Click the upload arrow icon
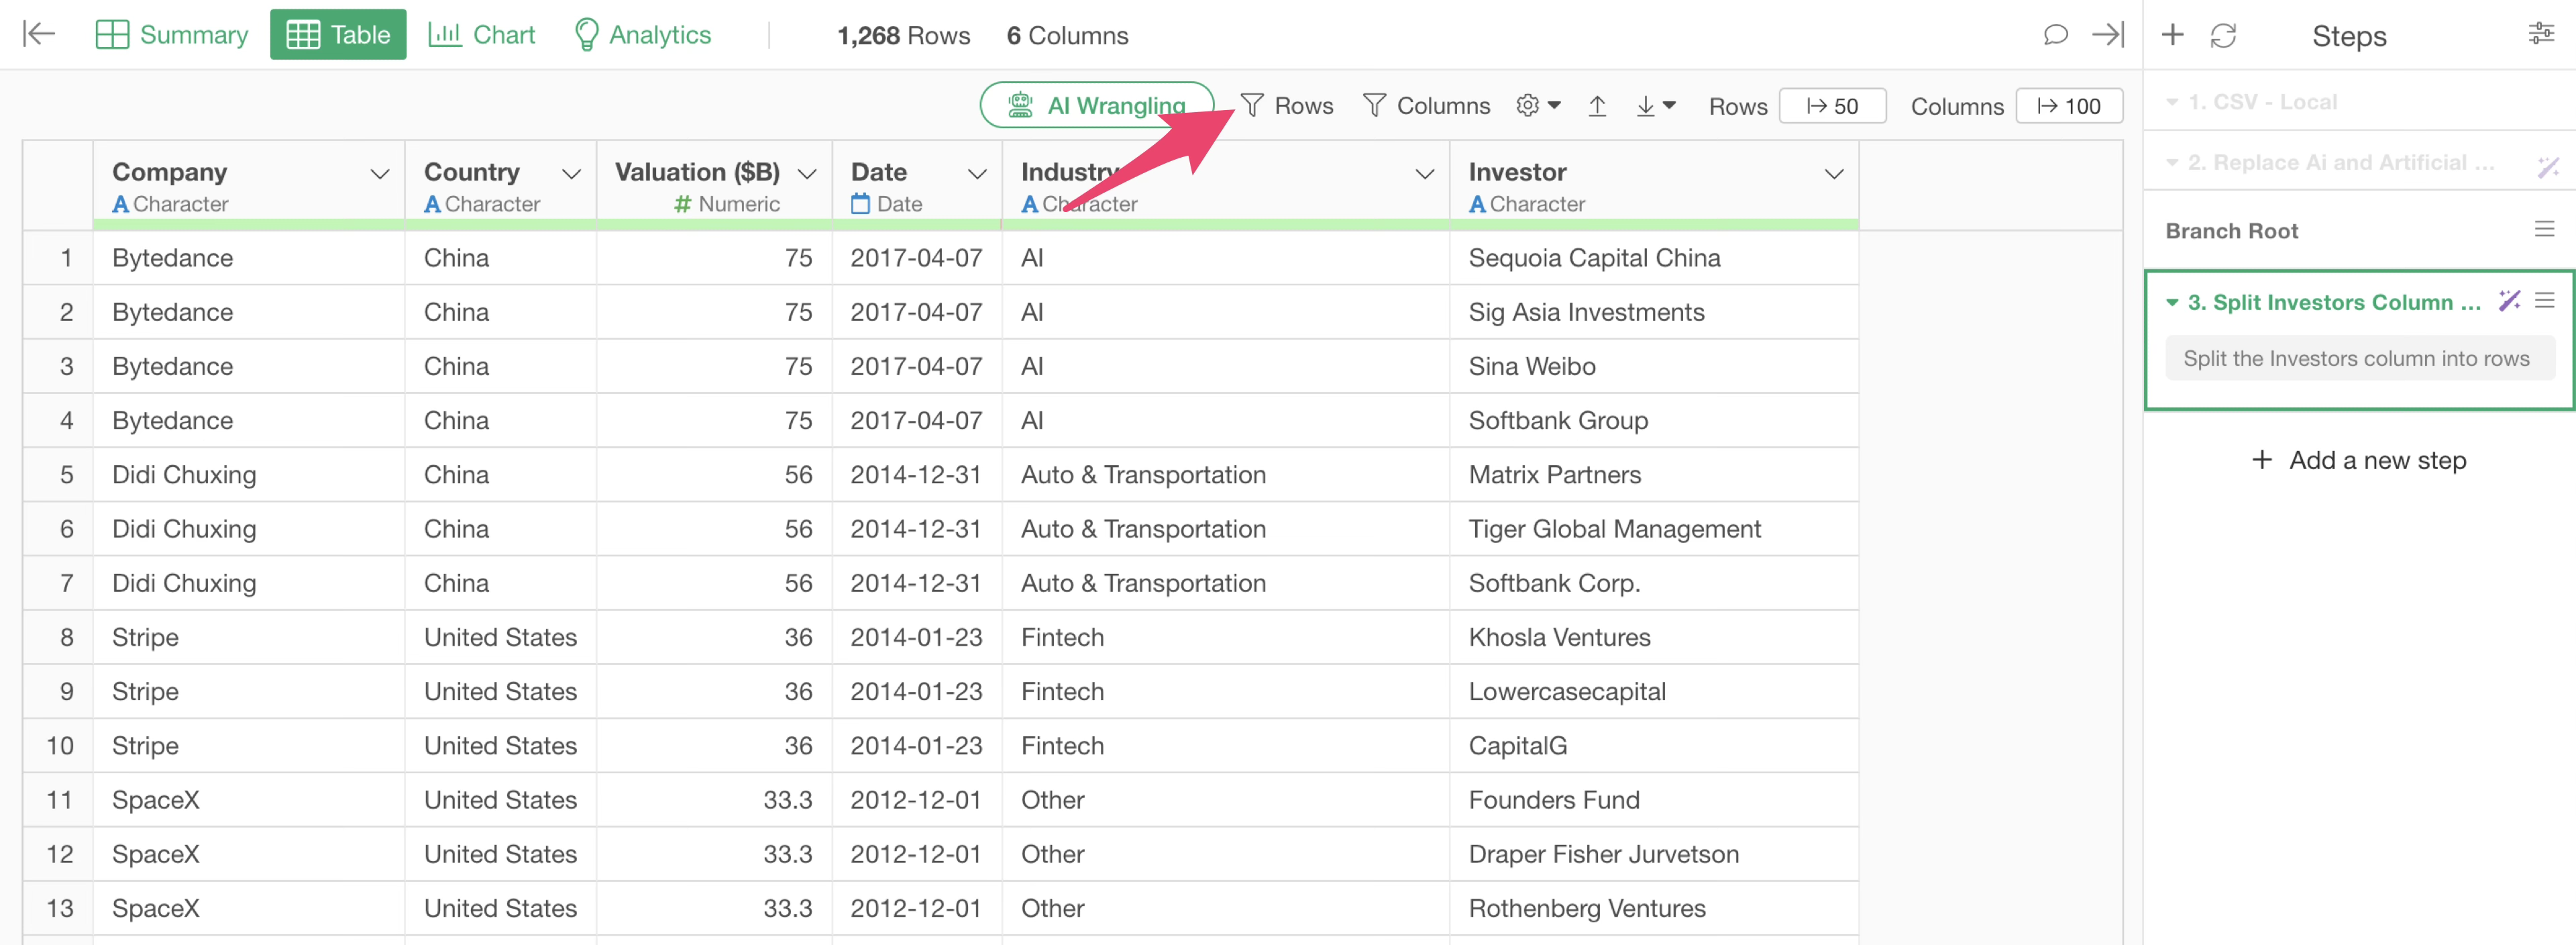 (1597, 105)
